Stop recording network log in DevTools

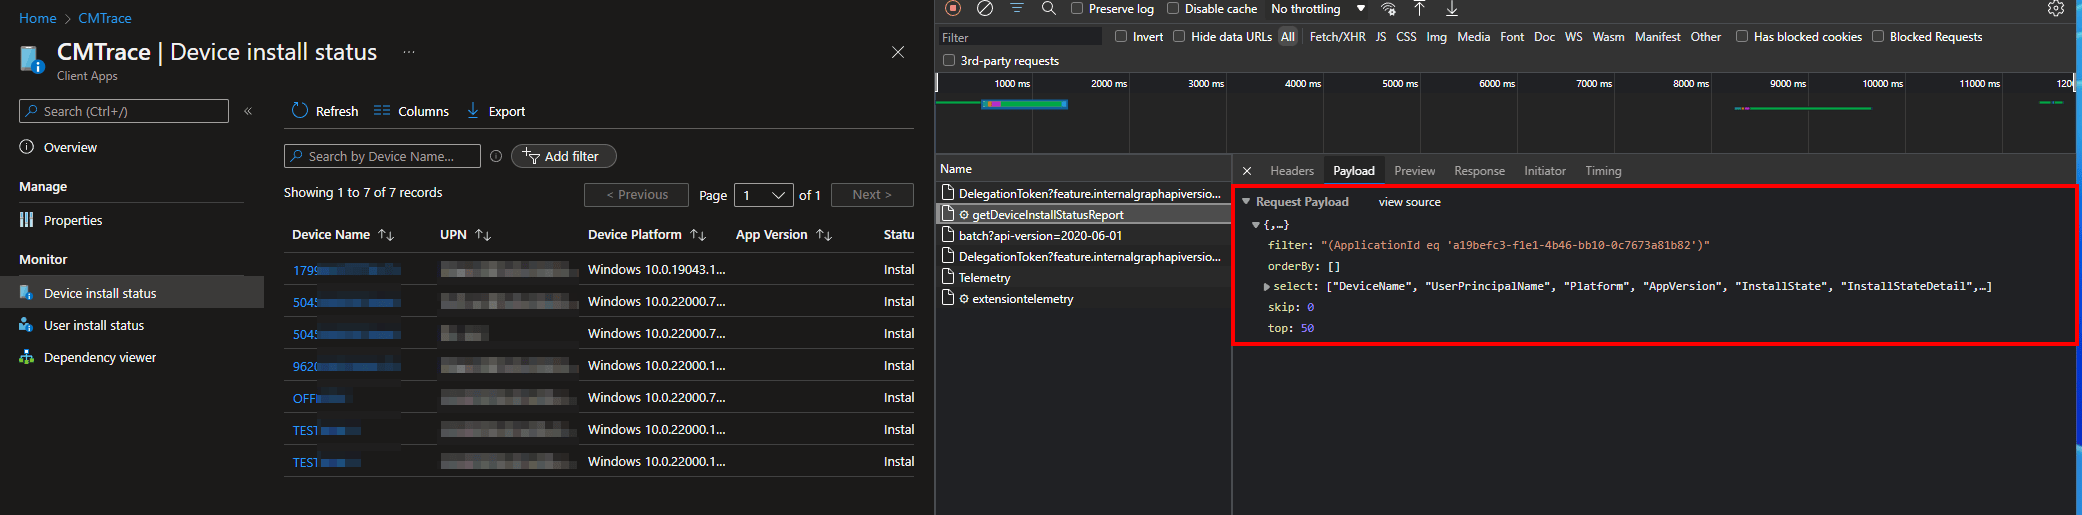tap(953, 8)
